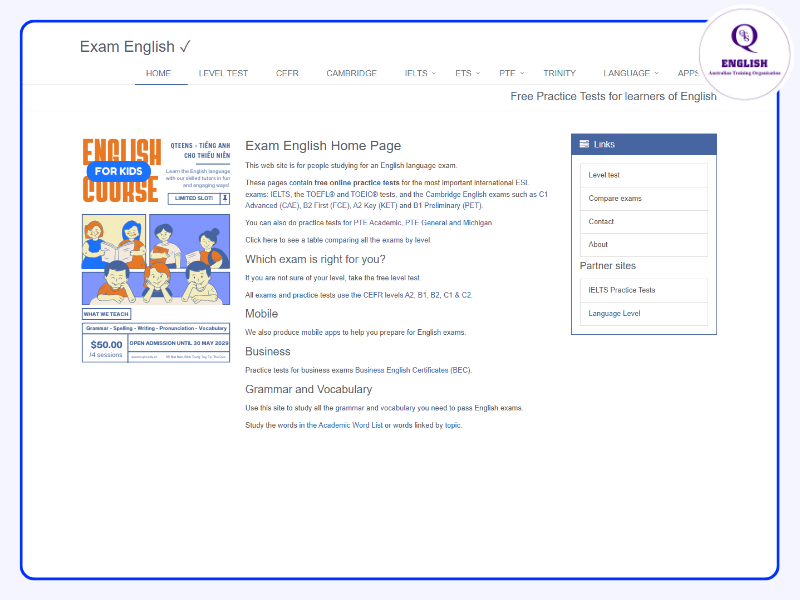Open the Academic Word List link

coord(351,426)
